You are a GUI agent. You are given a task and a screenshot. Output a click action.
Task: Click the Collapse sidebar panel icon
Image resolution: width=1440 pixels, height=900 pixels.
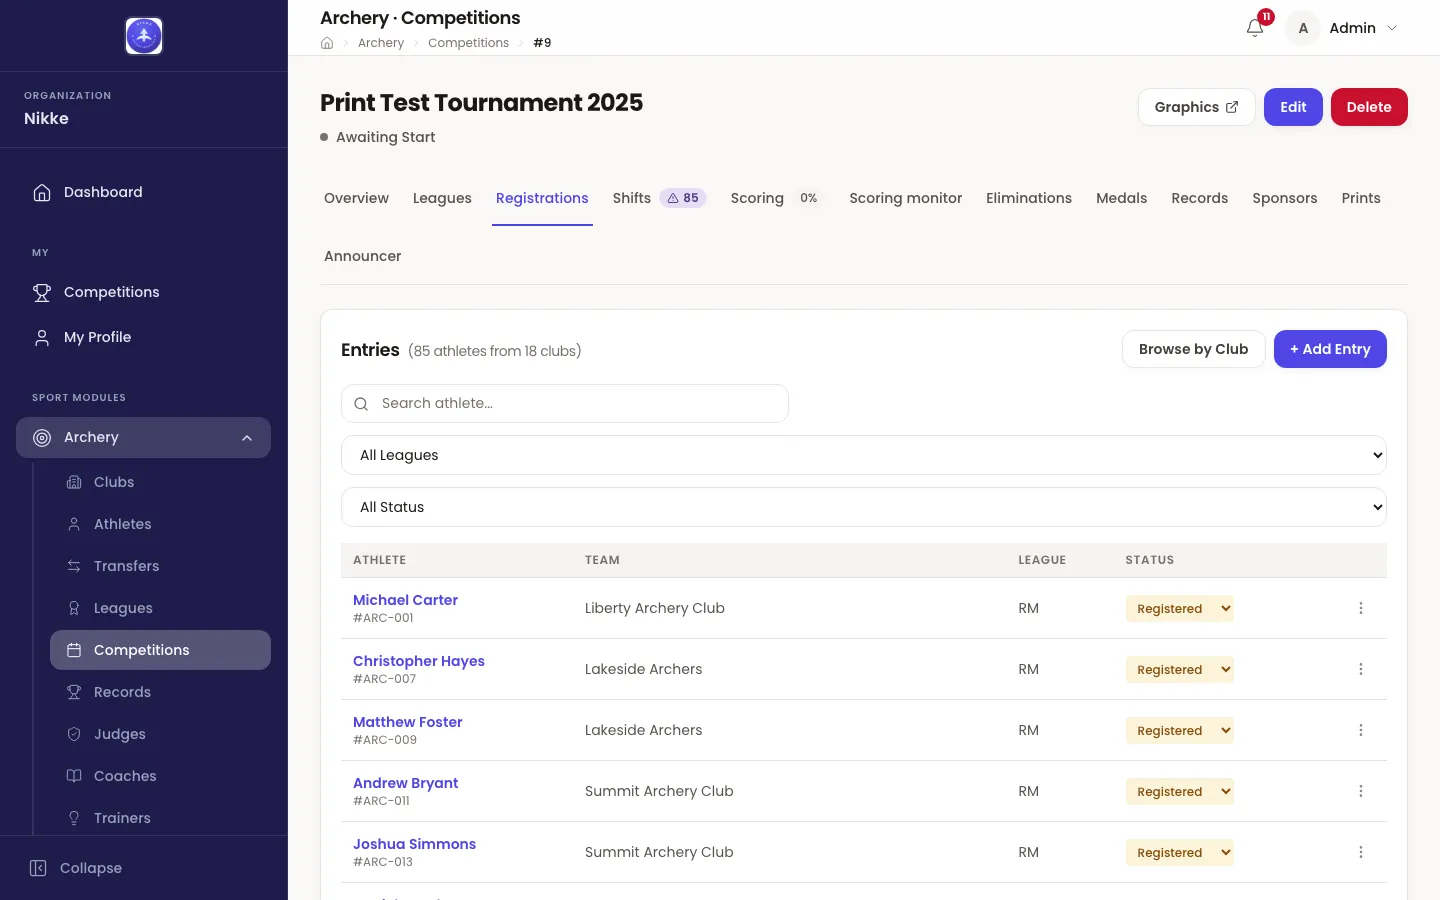coord(38,868)
